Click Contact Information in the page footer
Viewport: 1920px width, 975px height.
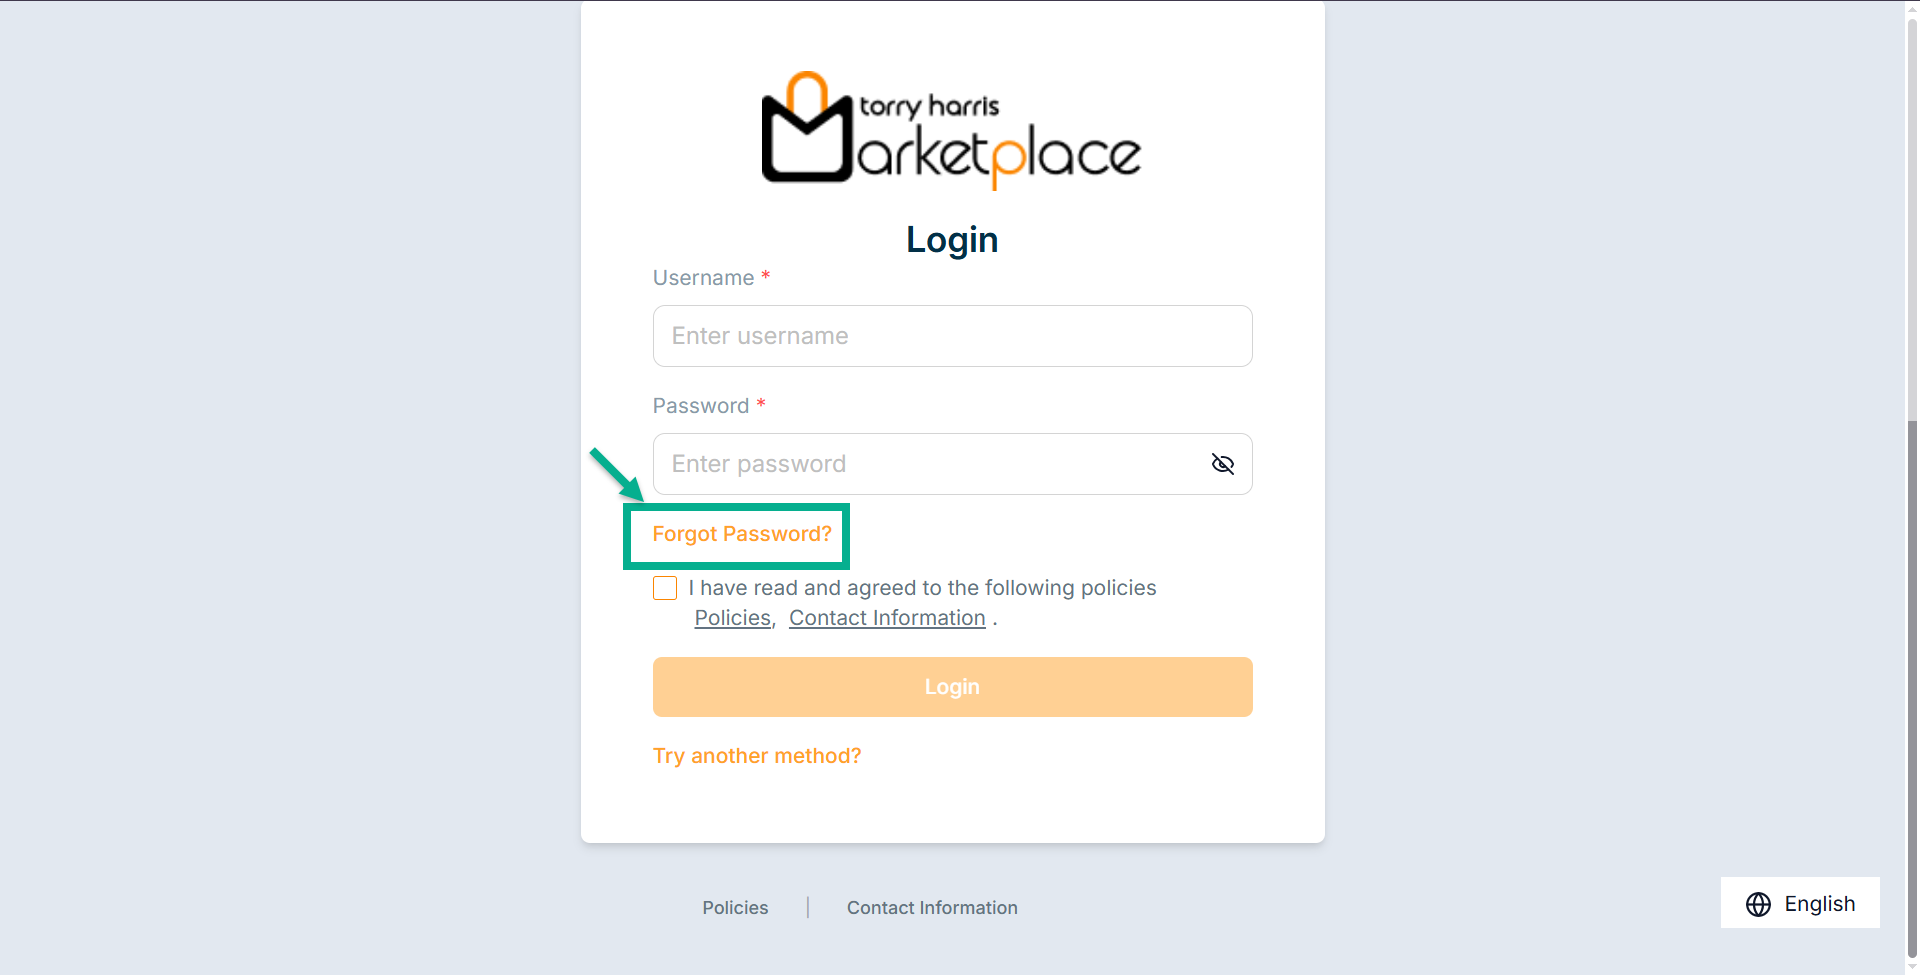pos(932,908)
